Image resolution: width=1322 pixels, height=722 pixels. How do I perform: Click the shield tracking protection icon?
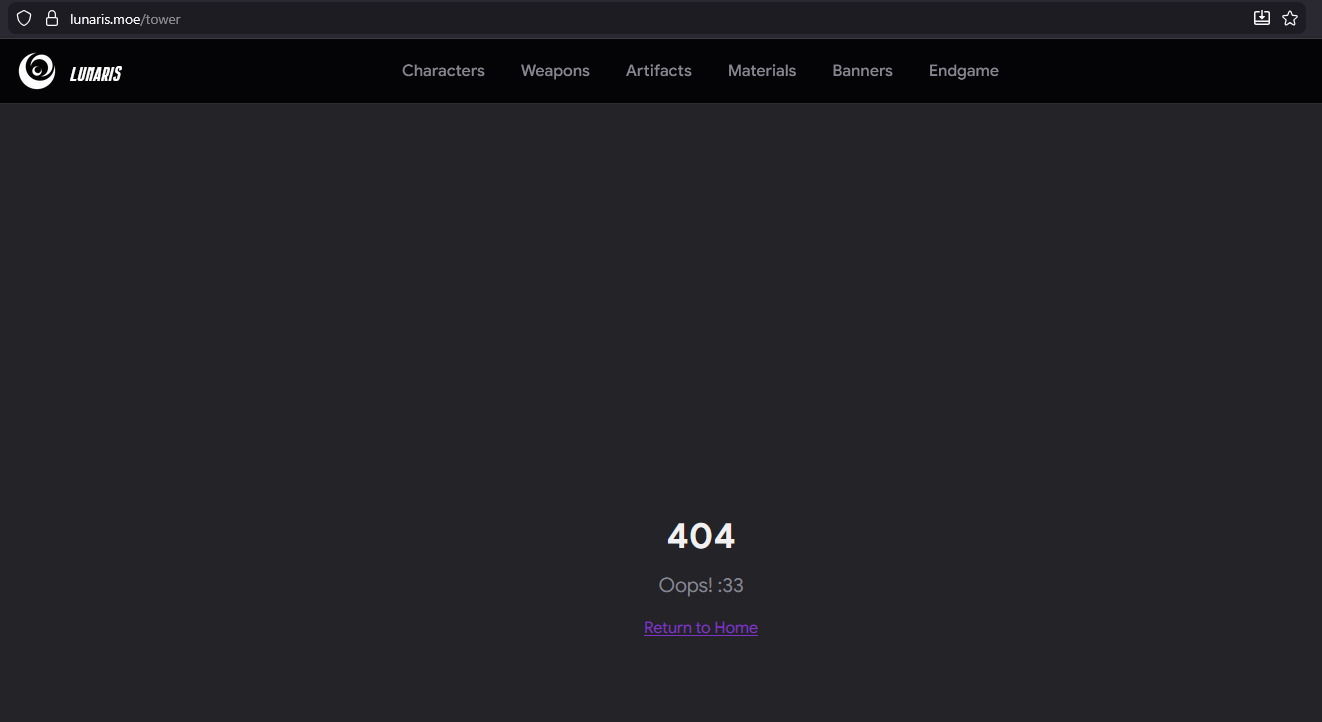point(24,18)
